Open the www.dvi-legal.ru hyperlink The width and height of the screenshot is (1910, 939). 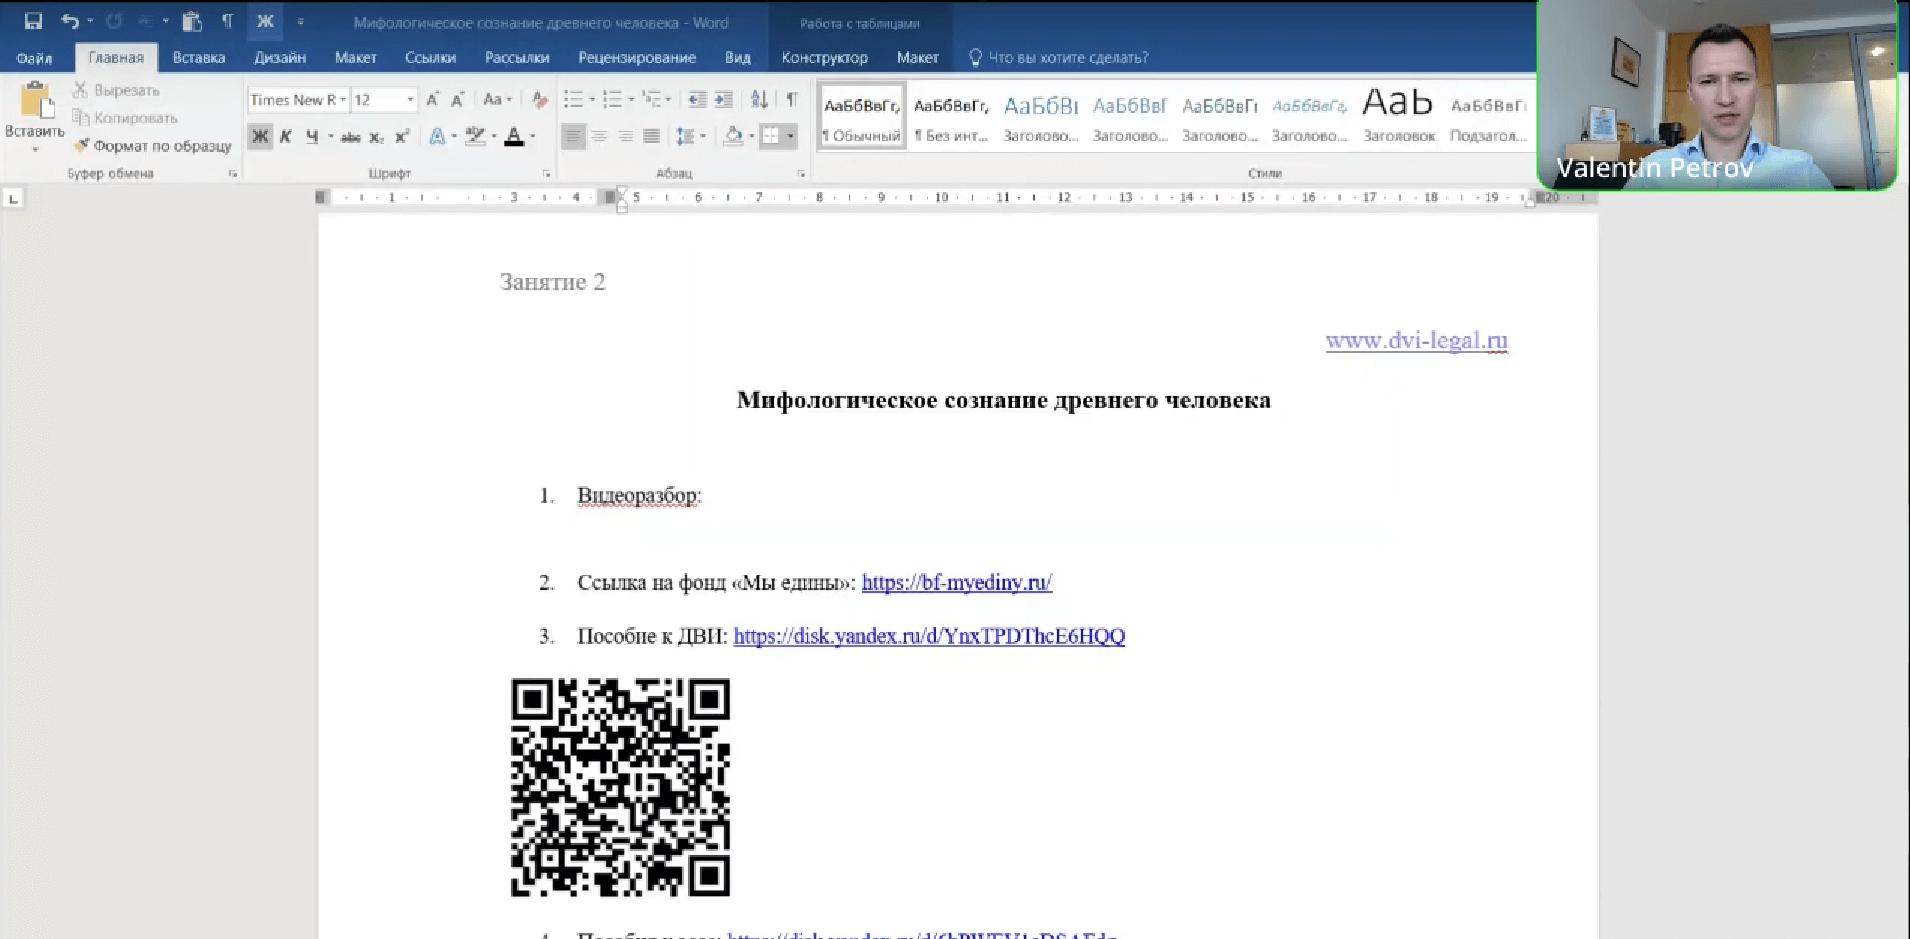pyautogui.click(x=1416, y=340)
